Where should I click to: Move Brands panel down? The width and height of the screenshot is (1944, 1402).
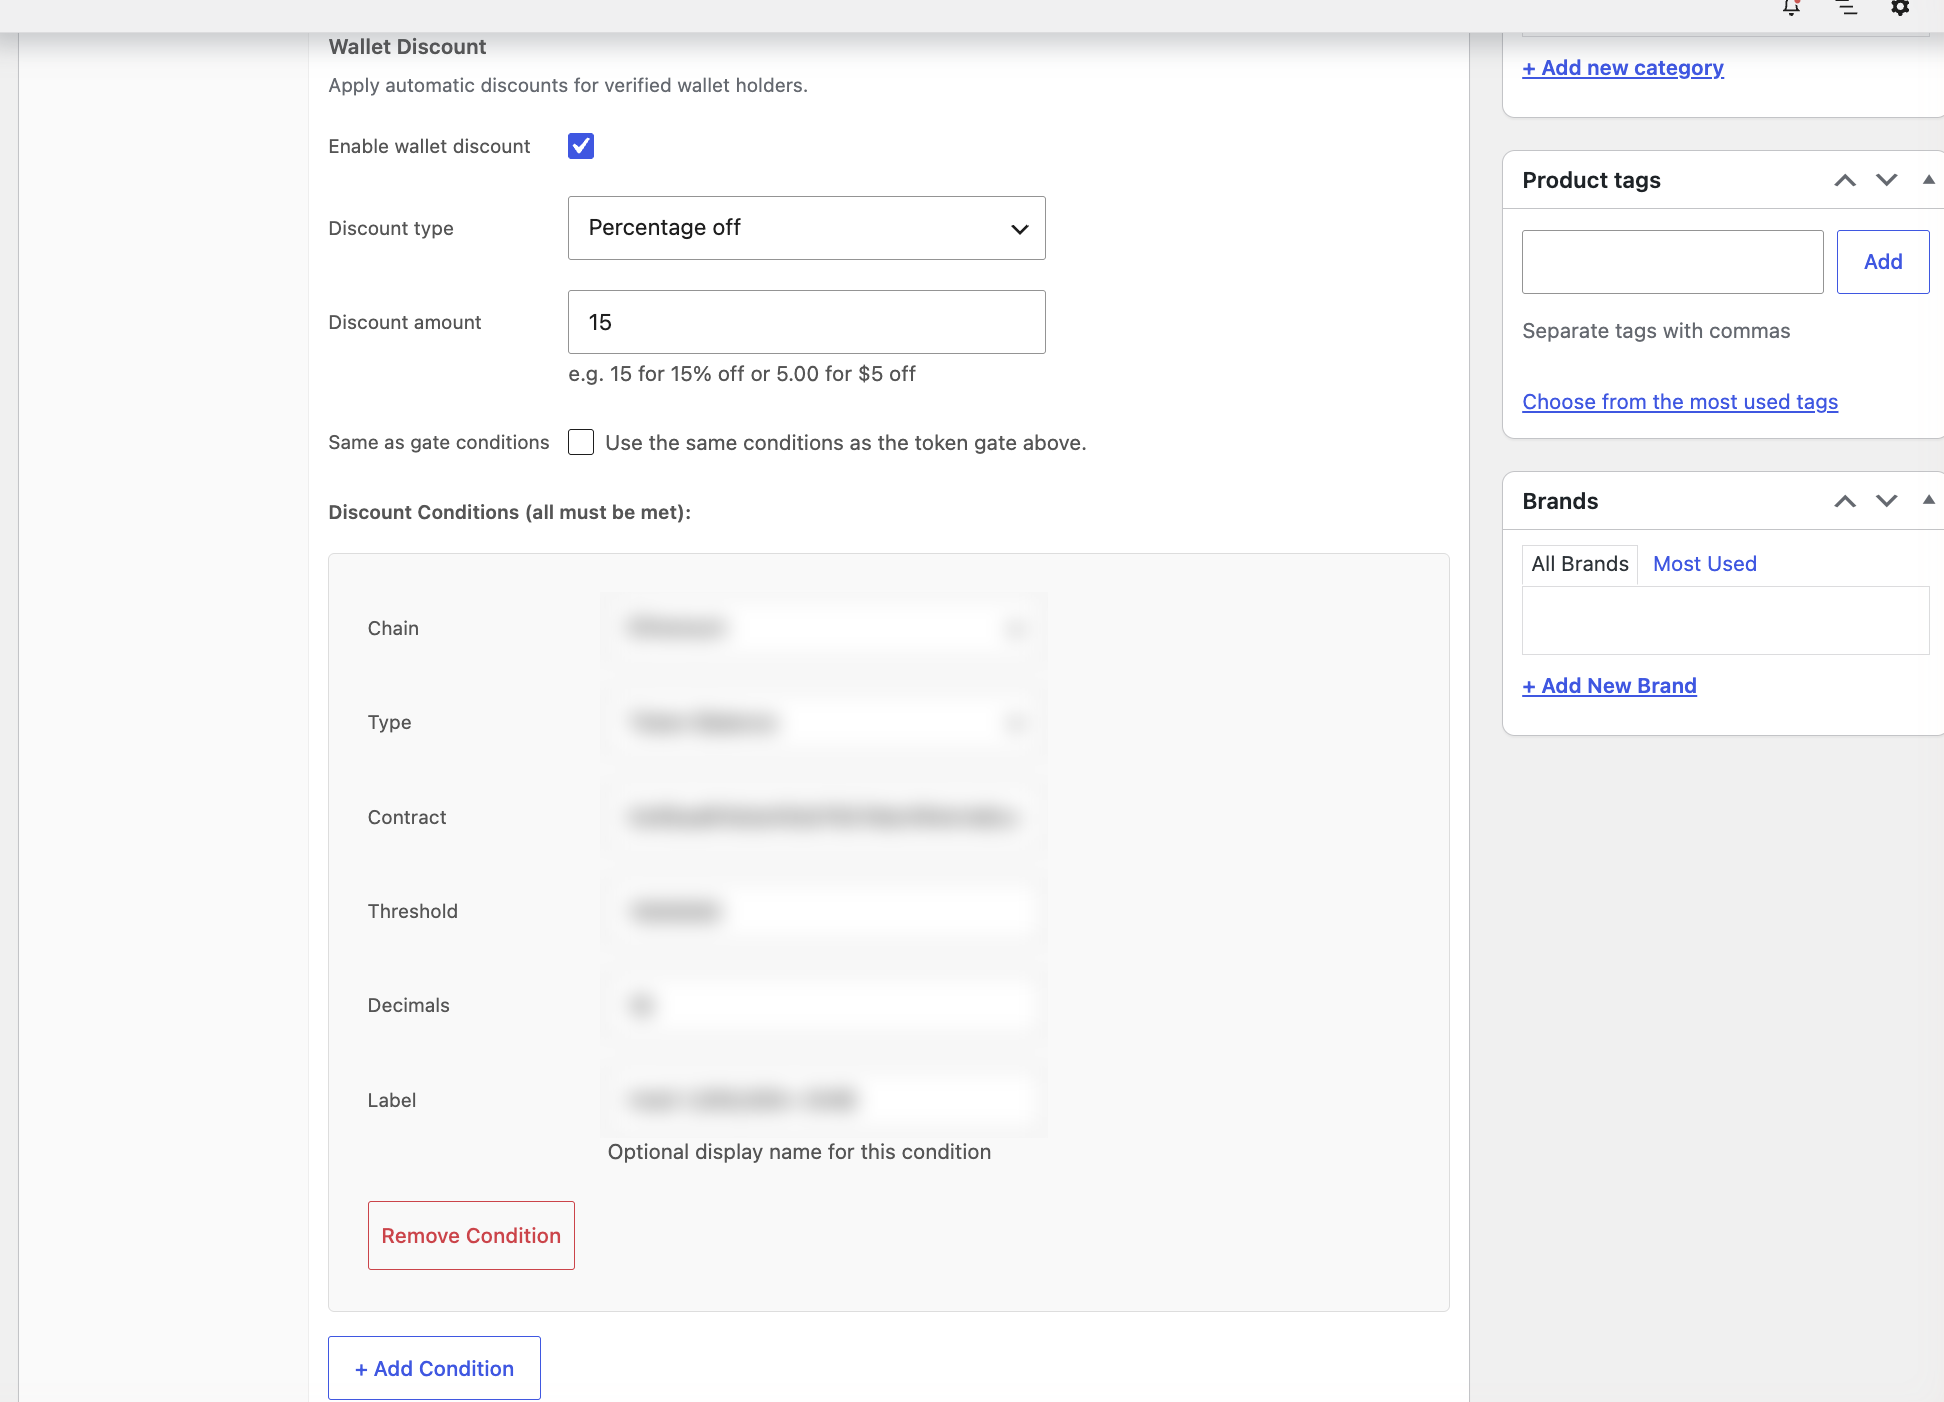pyautogui.click(x=1886, y=501)
